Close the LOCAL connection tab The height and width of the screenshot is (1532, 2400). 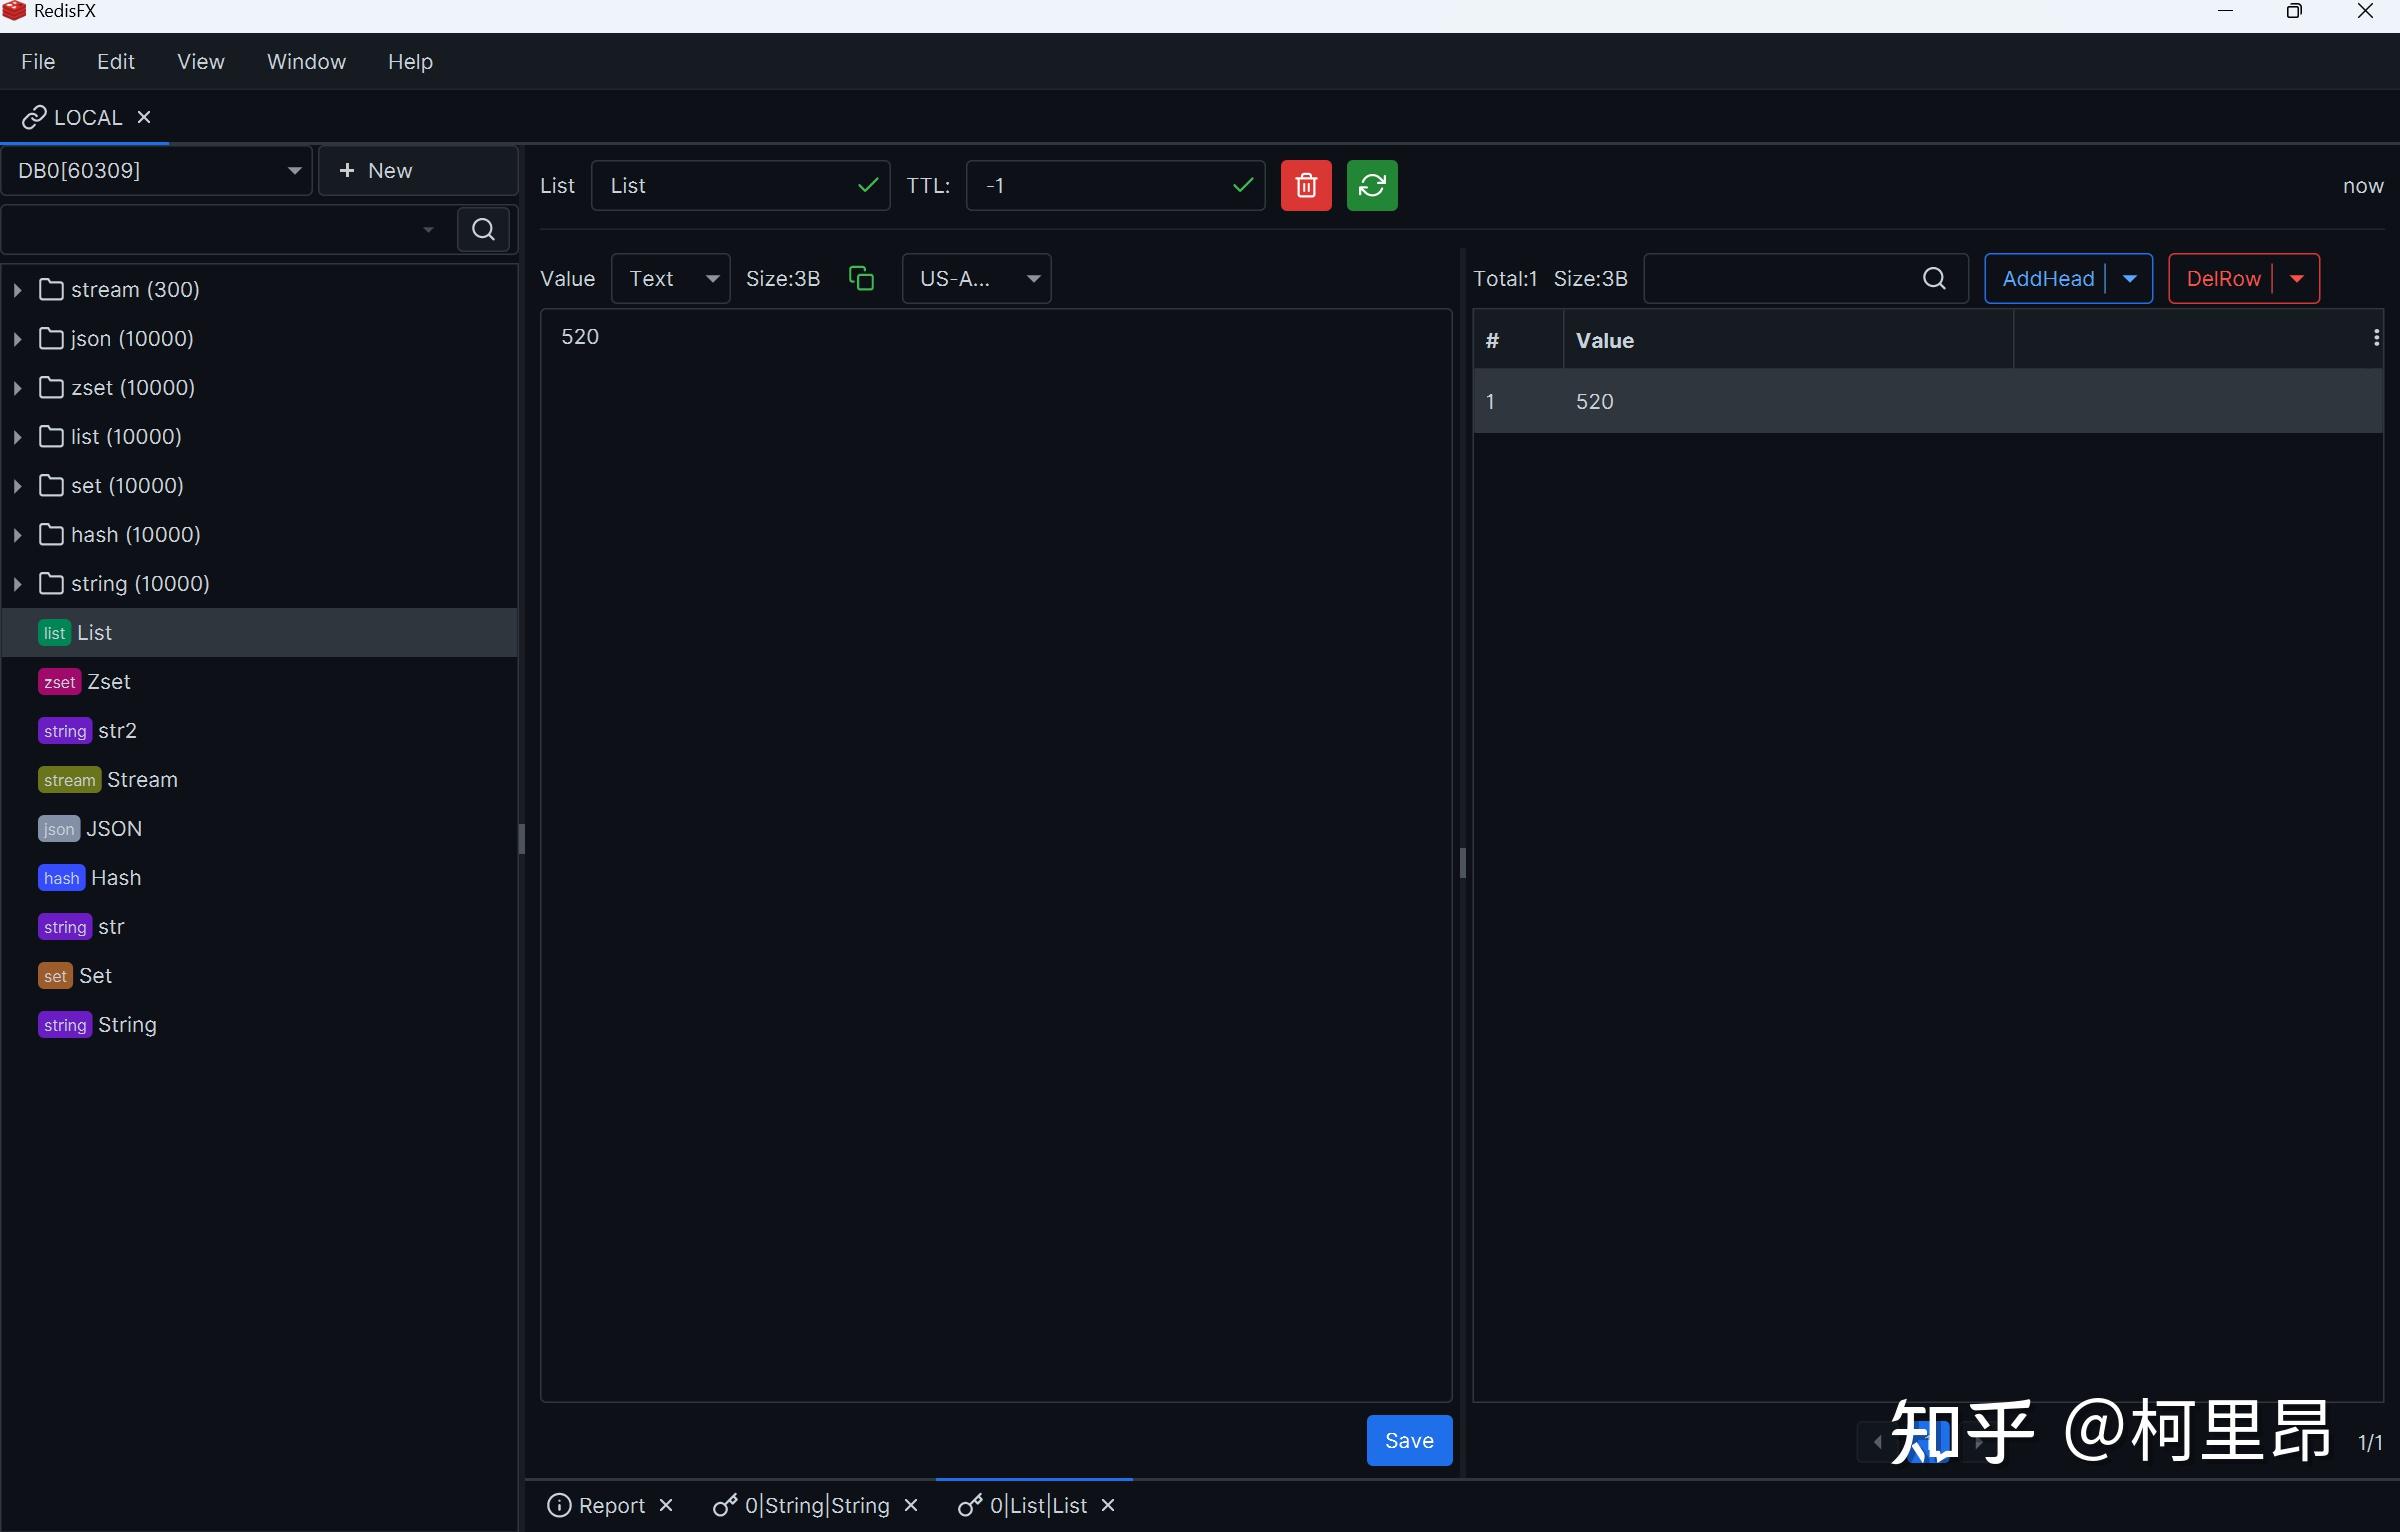144,117
